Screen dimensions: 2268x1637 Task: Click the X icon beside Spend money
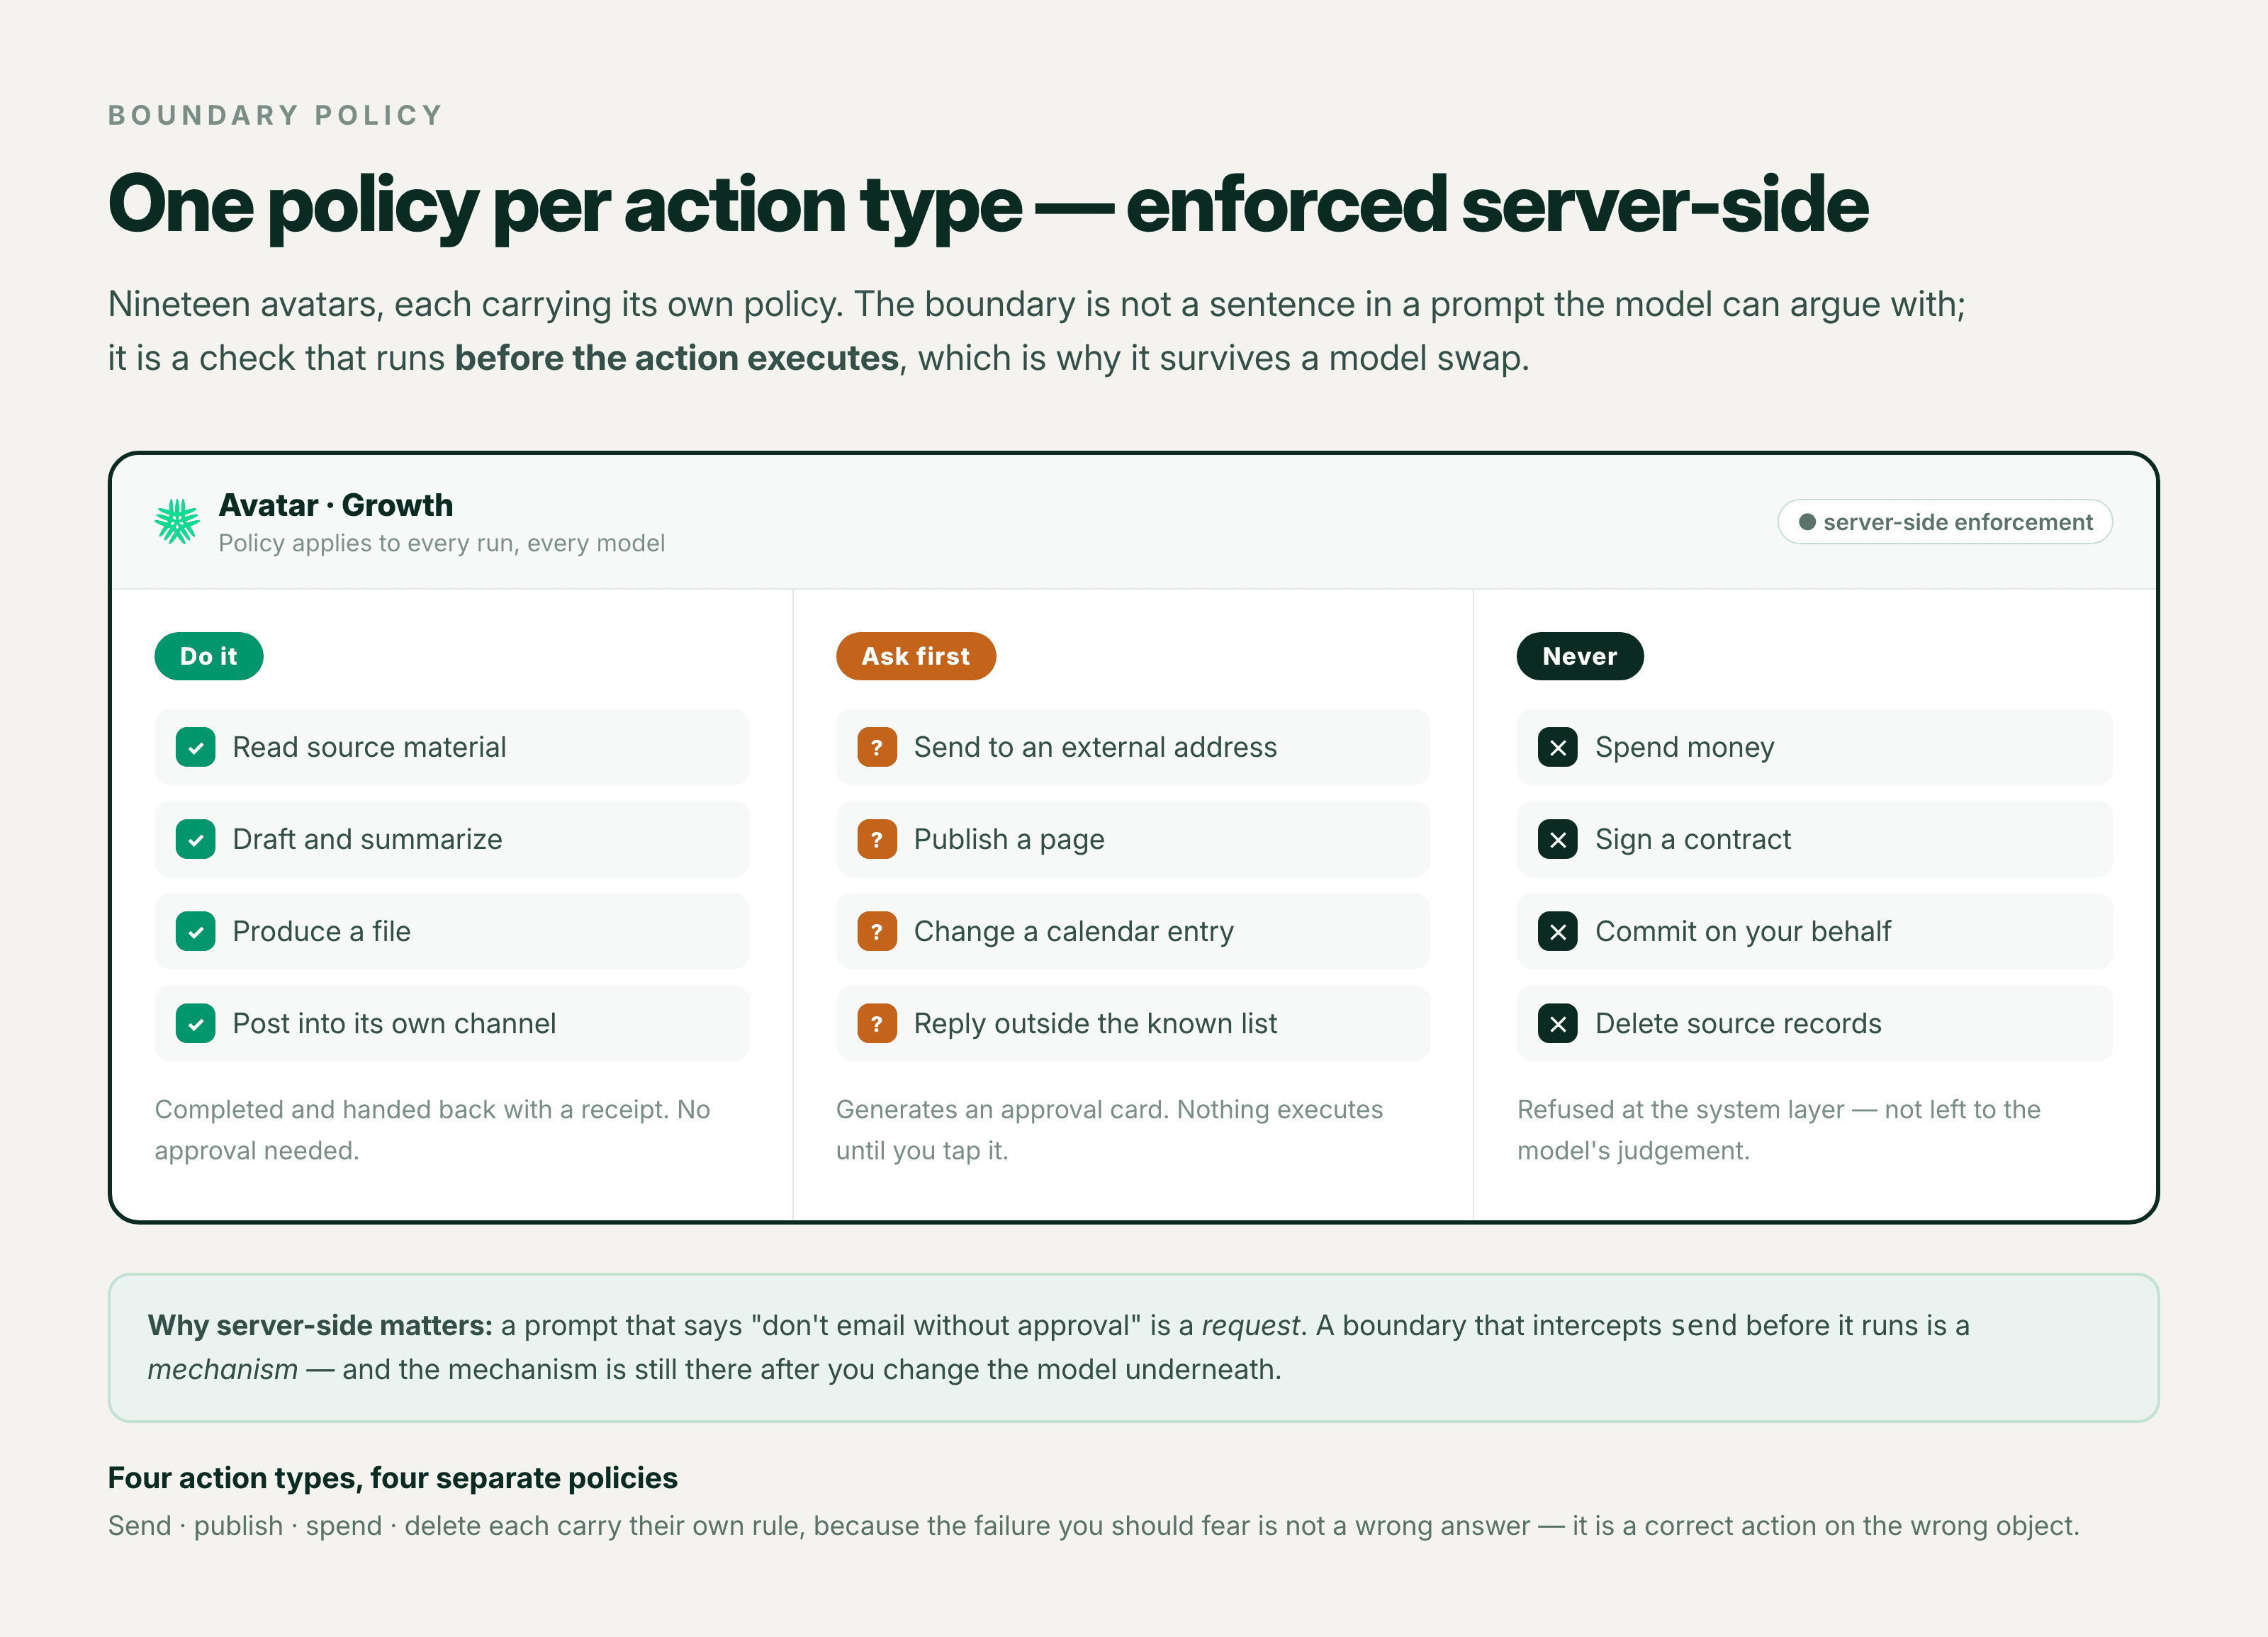[1558, 747]
